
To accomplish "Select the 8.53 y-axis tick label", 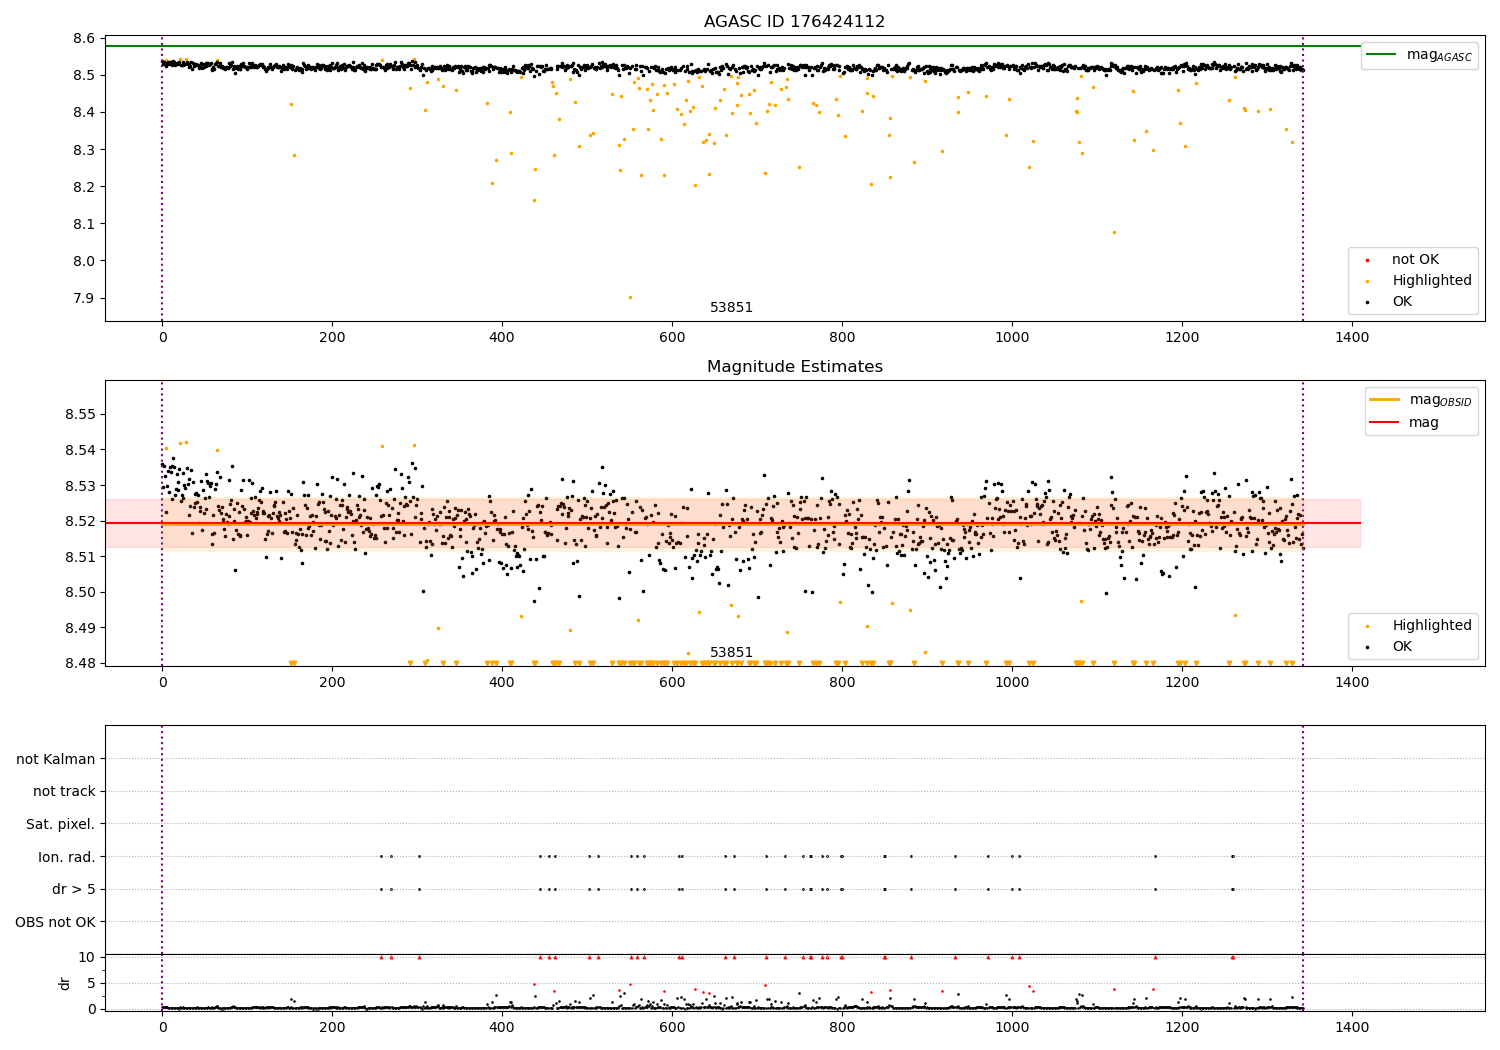I will point(79,486).
